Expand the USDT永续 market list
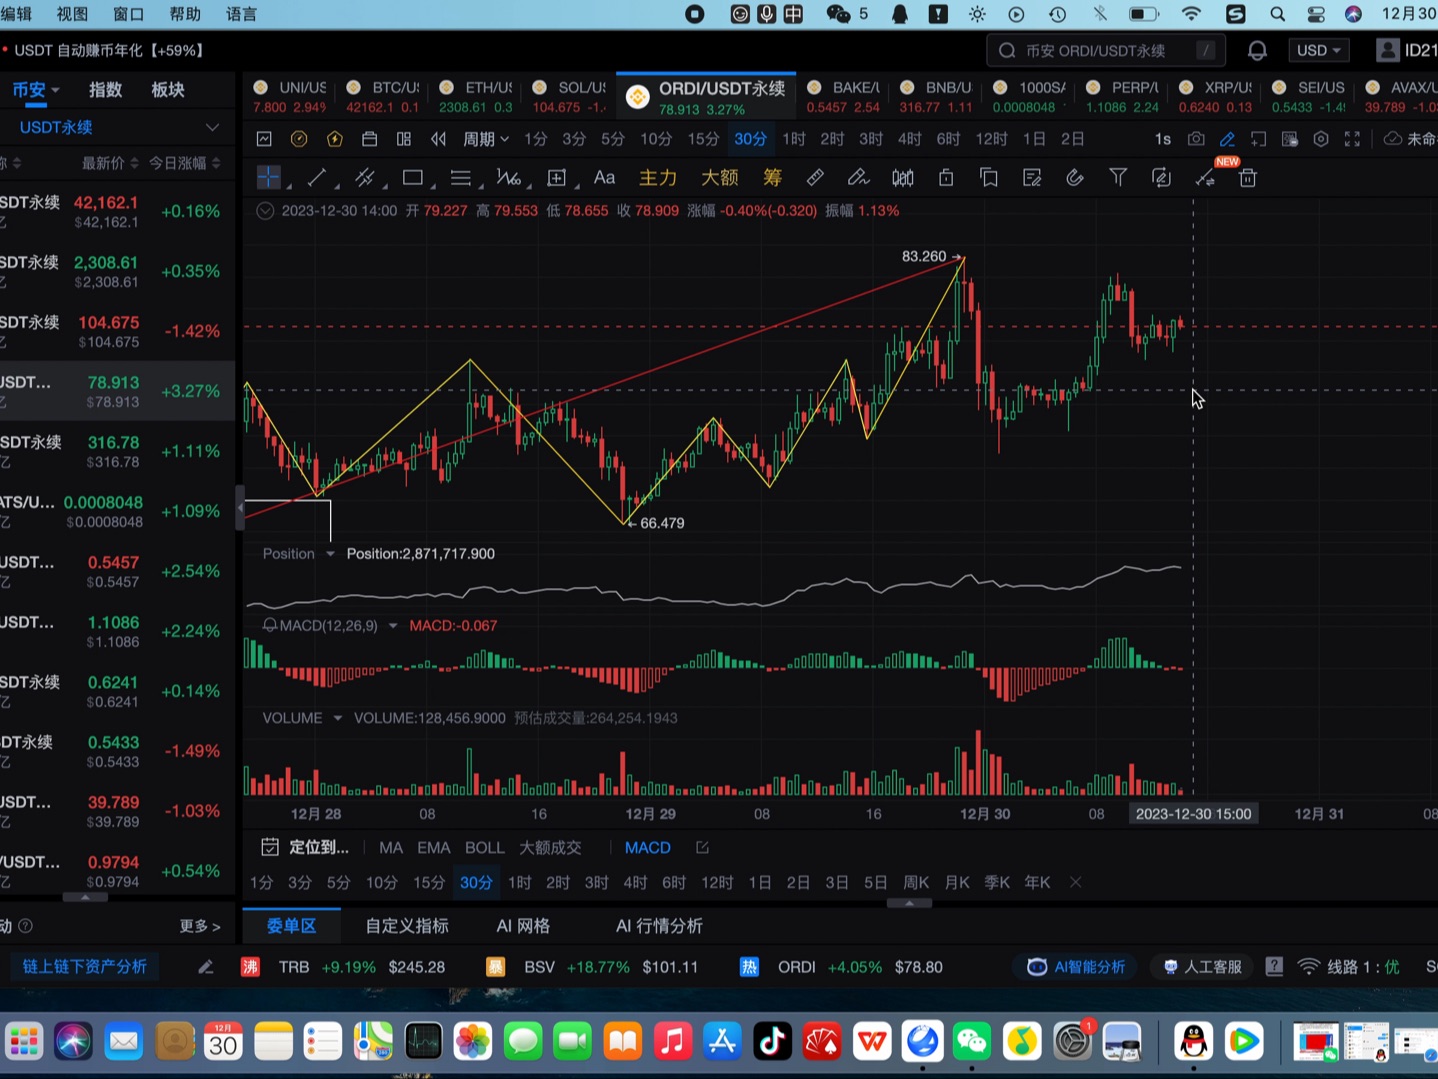The height and width of the screenshot is (1079, 1438). (x=118, y=127)
